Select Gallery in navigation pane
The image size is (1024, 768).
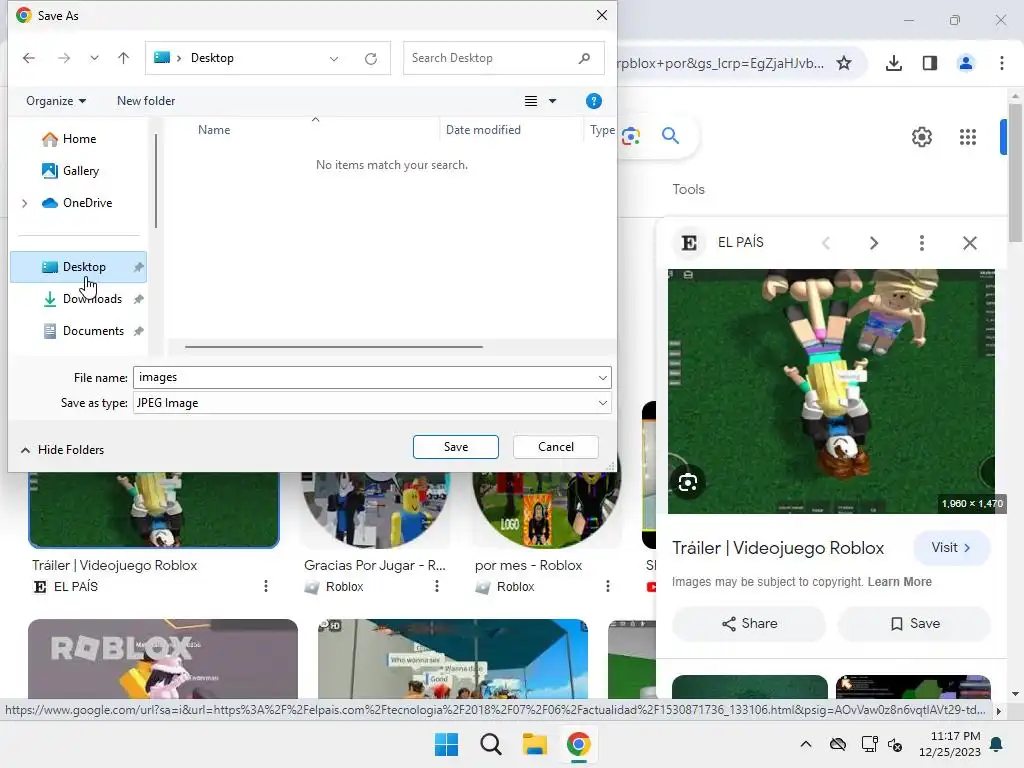(80, 170)
